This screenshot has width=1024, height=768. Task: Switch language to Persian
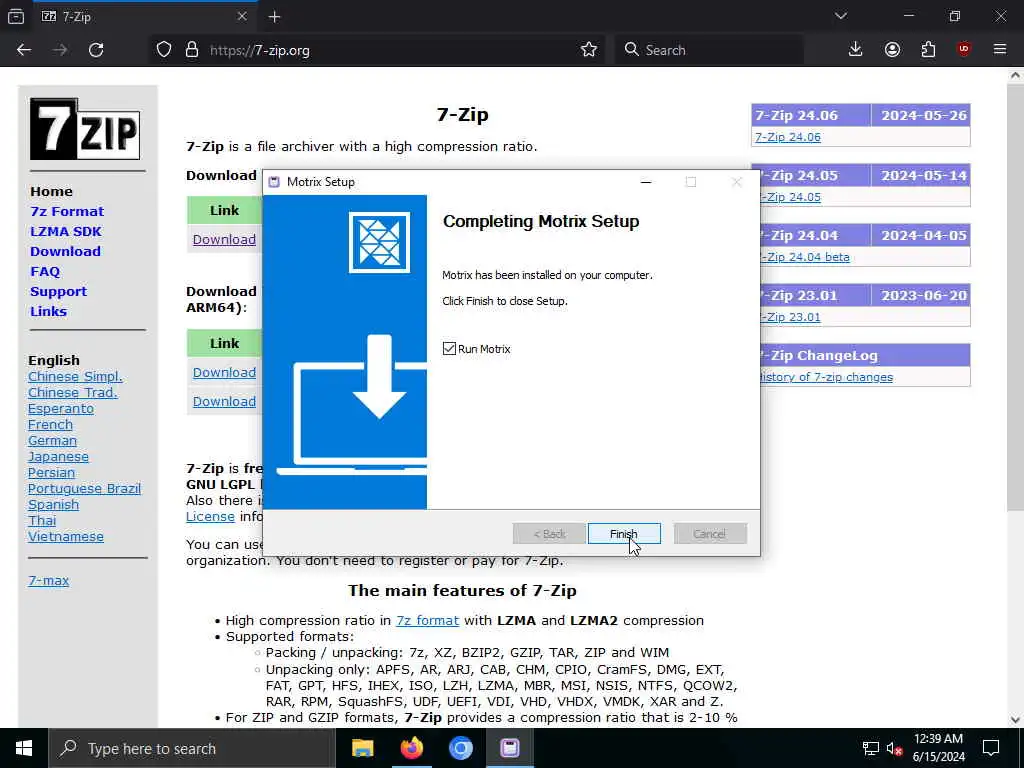(51, 473)
